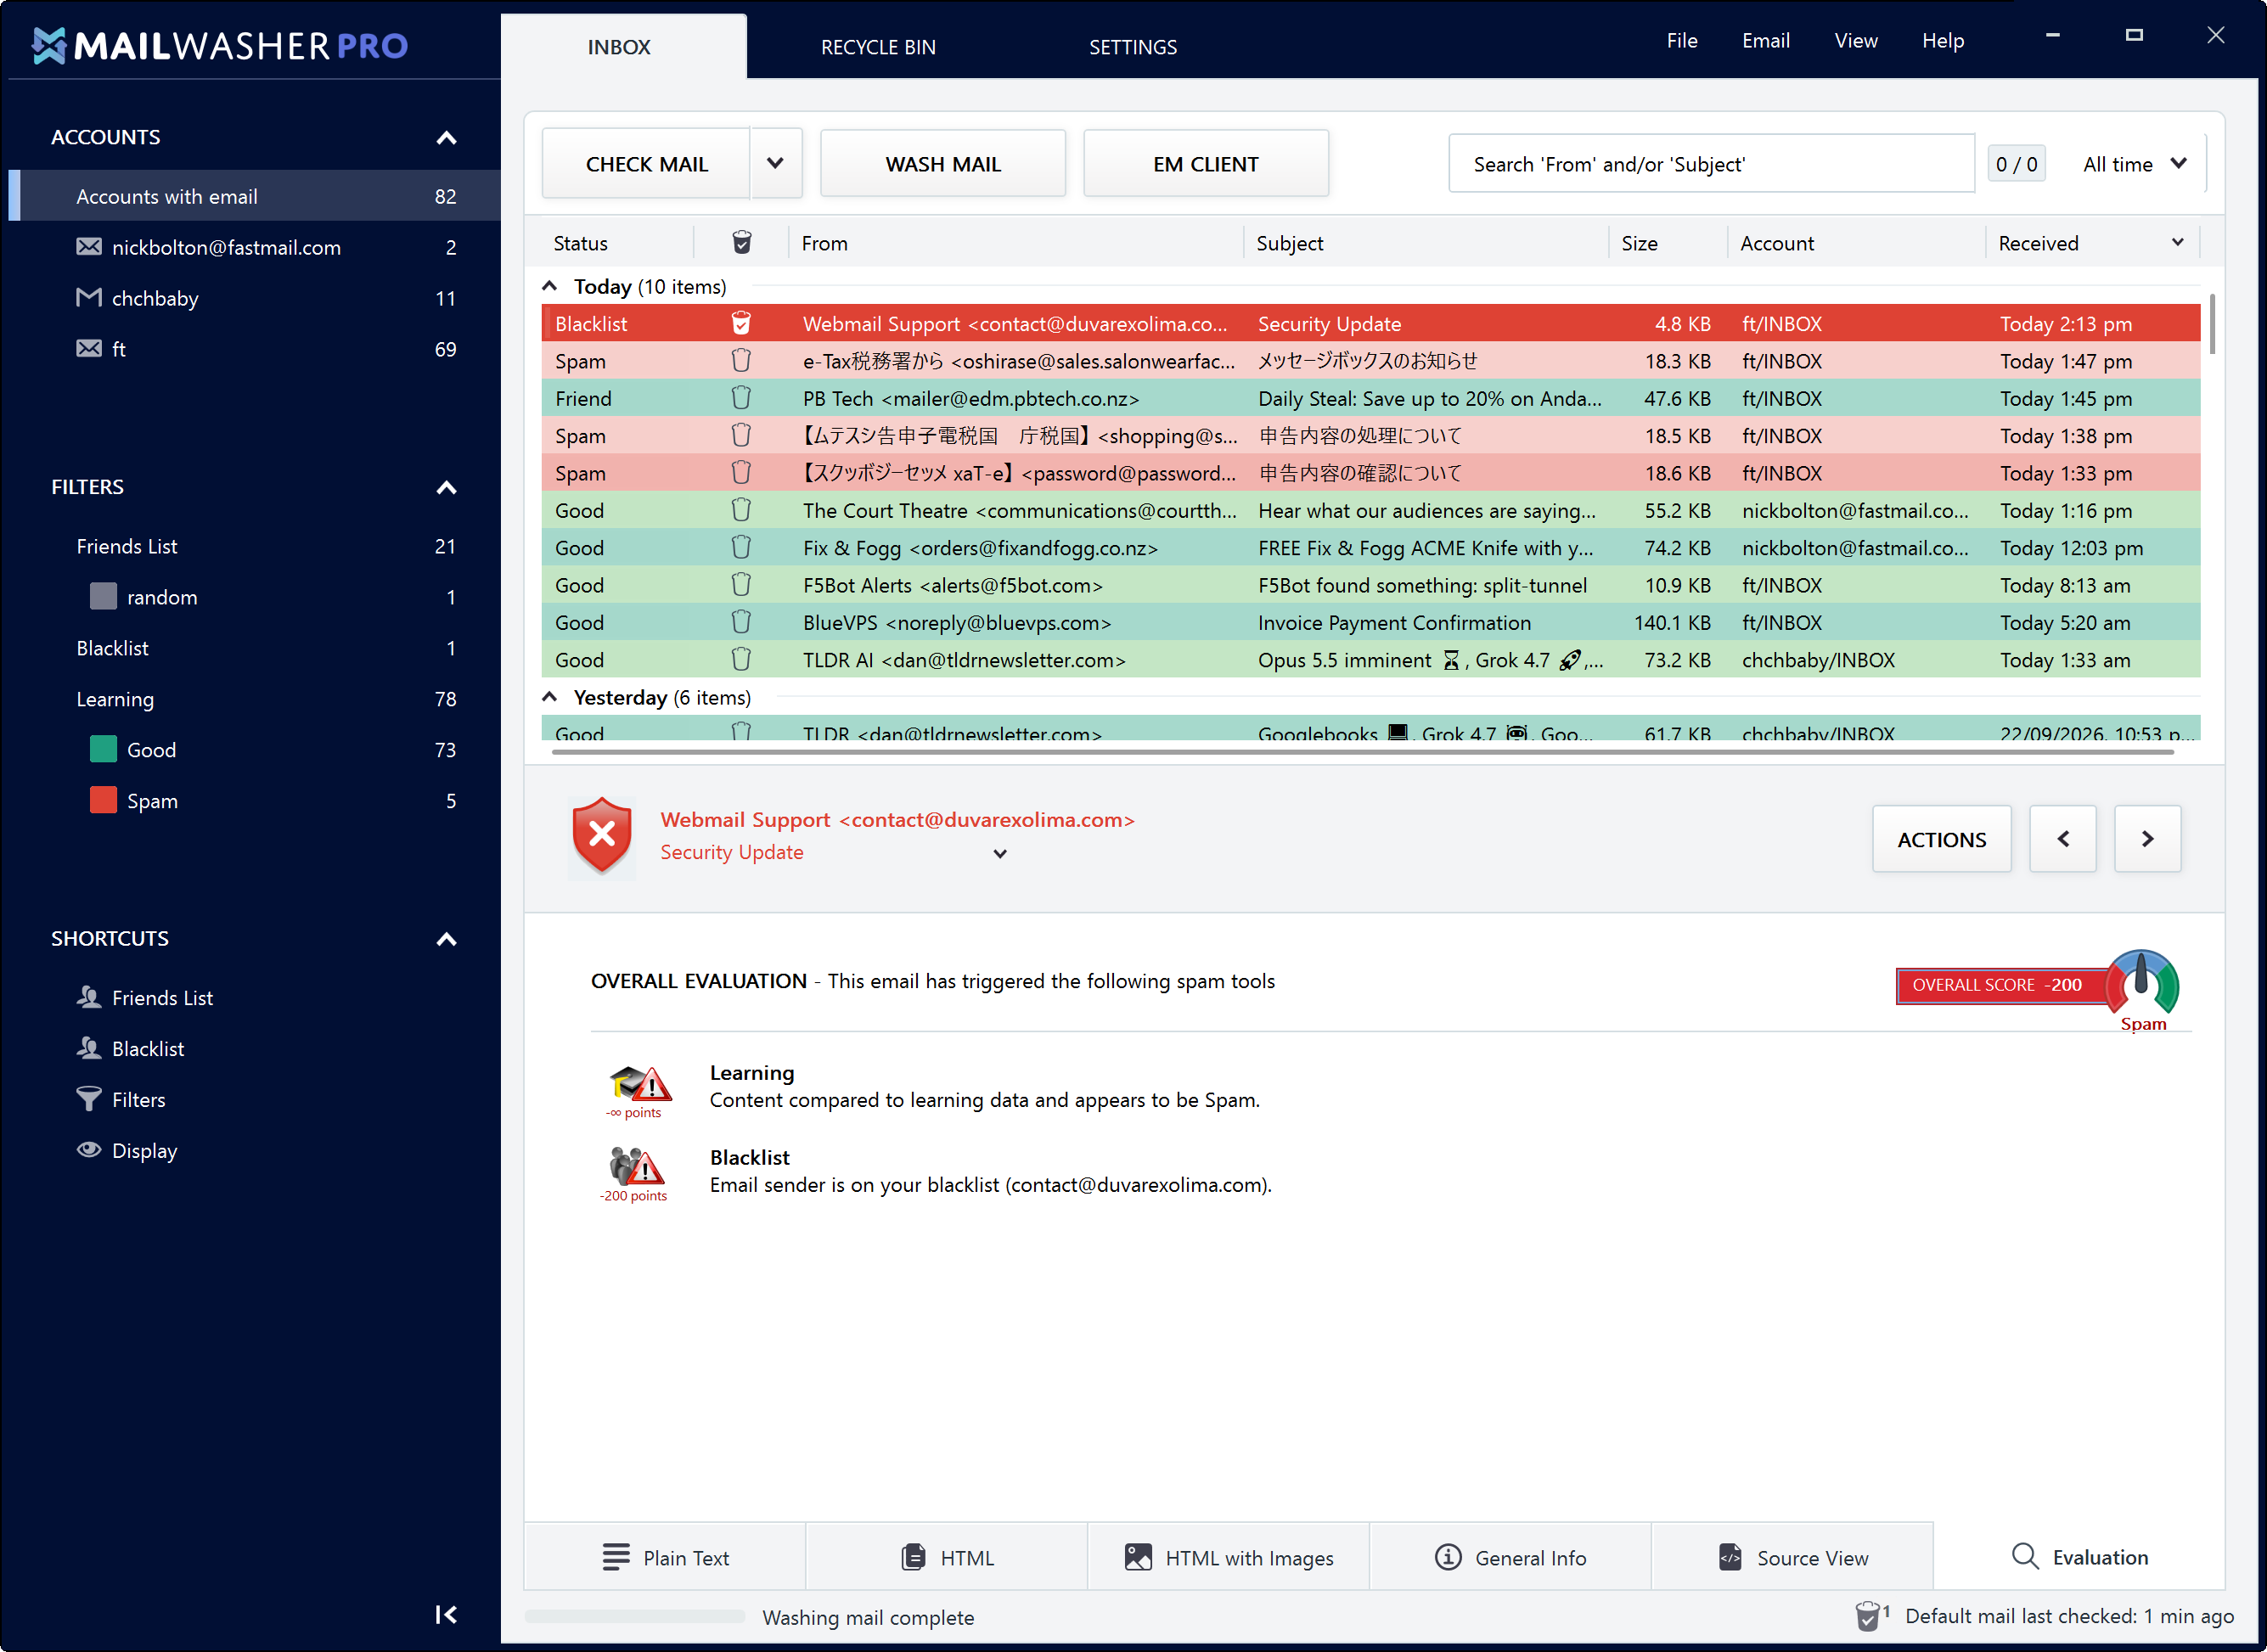Collapse the Filters section
2267x1652 pixels.
click(447, 488)
